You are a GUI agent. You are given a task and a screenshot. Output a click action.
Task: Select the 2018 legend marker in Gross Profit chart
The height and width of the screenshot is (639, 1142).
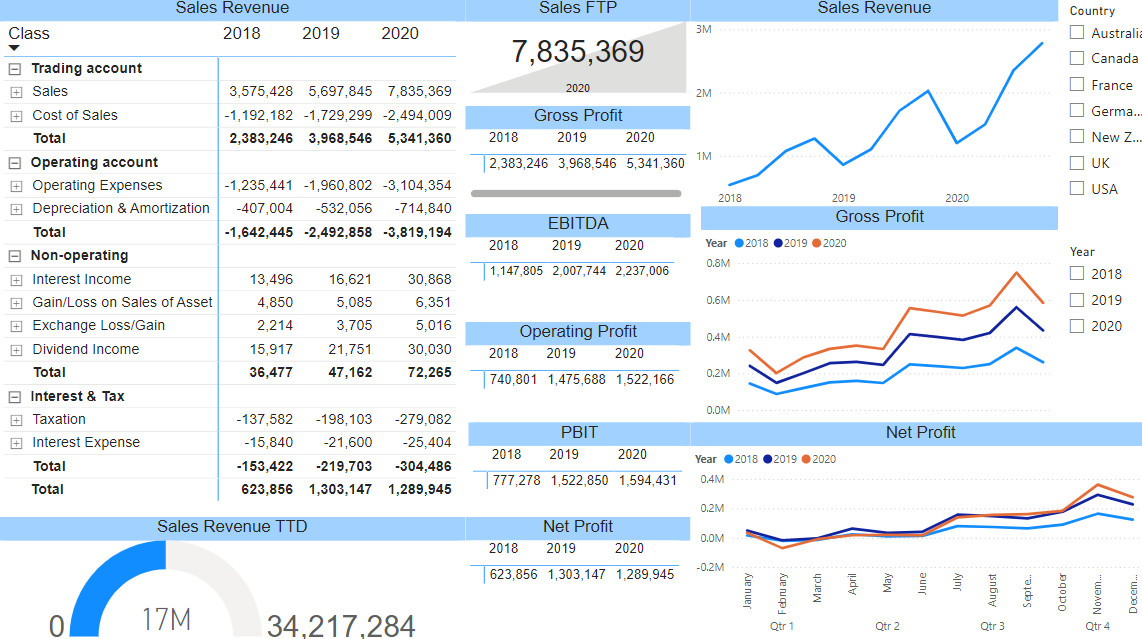pyautogui.click(x=739, y=242)
